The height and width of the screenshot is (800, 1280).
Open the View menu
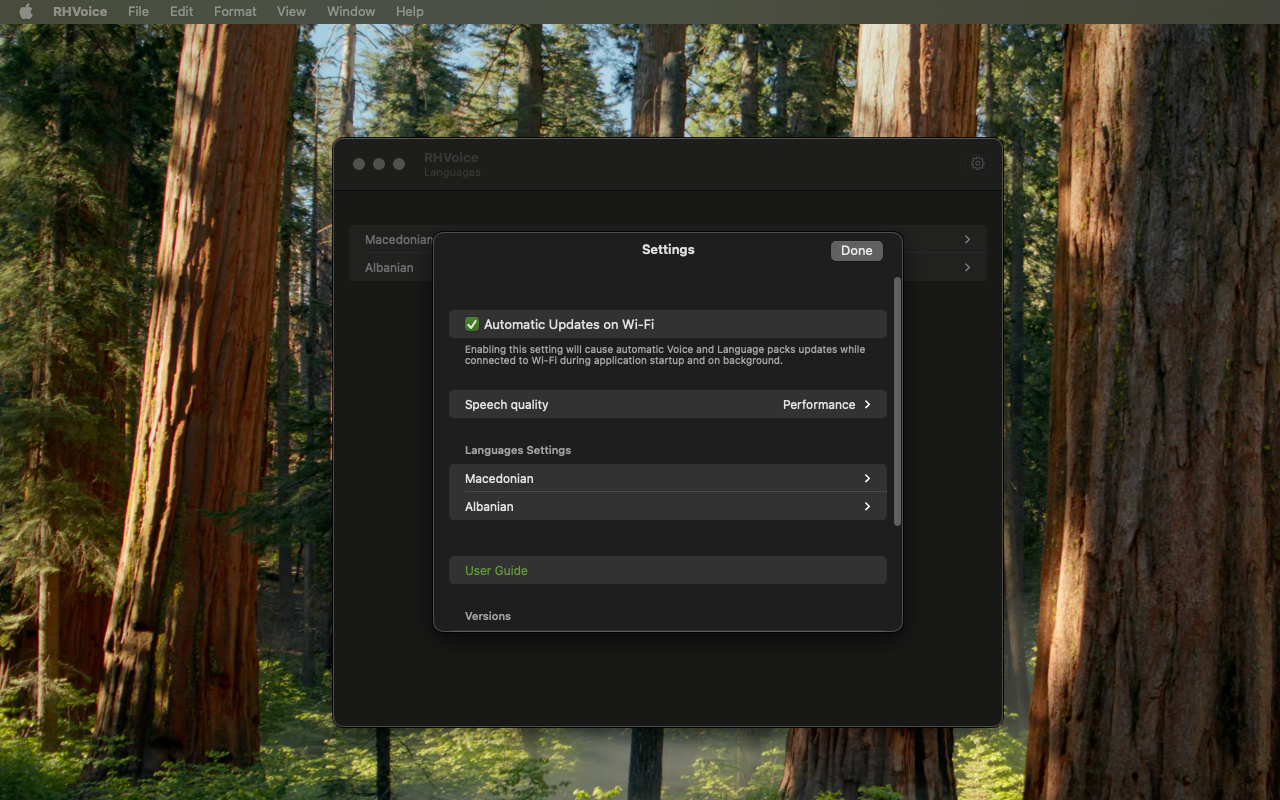coord(291,11)
